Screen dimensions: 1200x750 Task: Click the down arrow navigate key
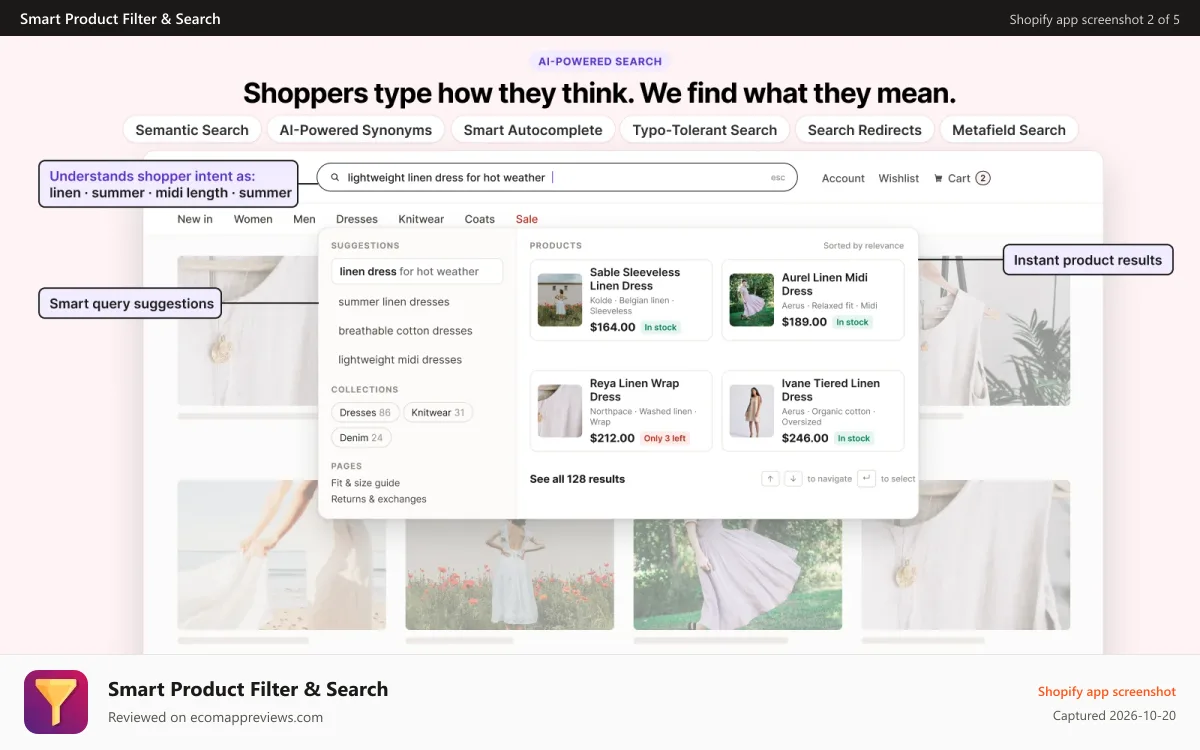tap(793, 479)
